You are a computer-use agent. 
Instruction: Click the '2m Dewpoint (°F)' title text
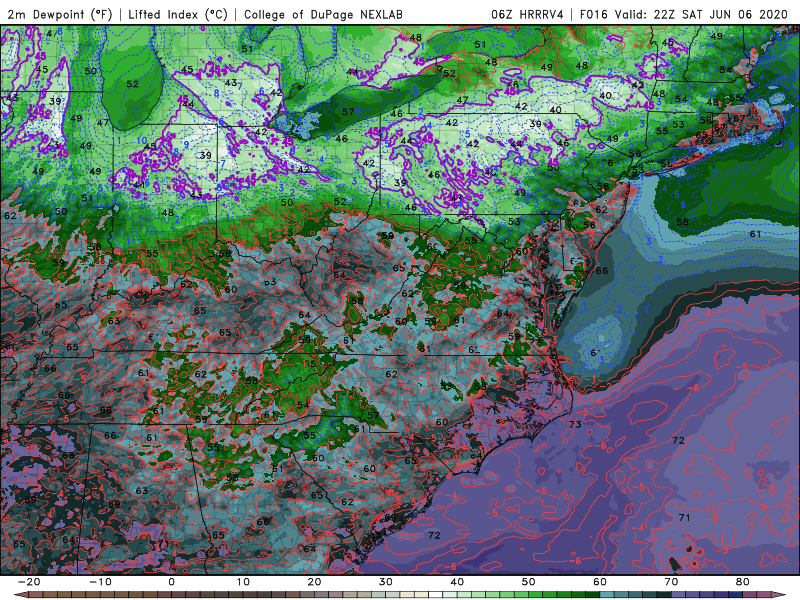59,15
